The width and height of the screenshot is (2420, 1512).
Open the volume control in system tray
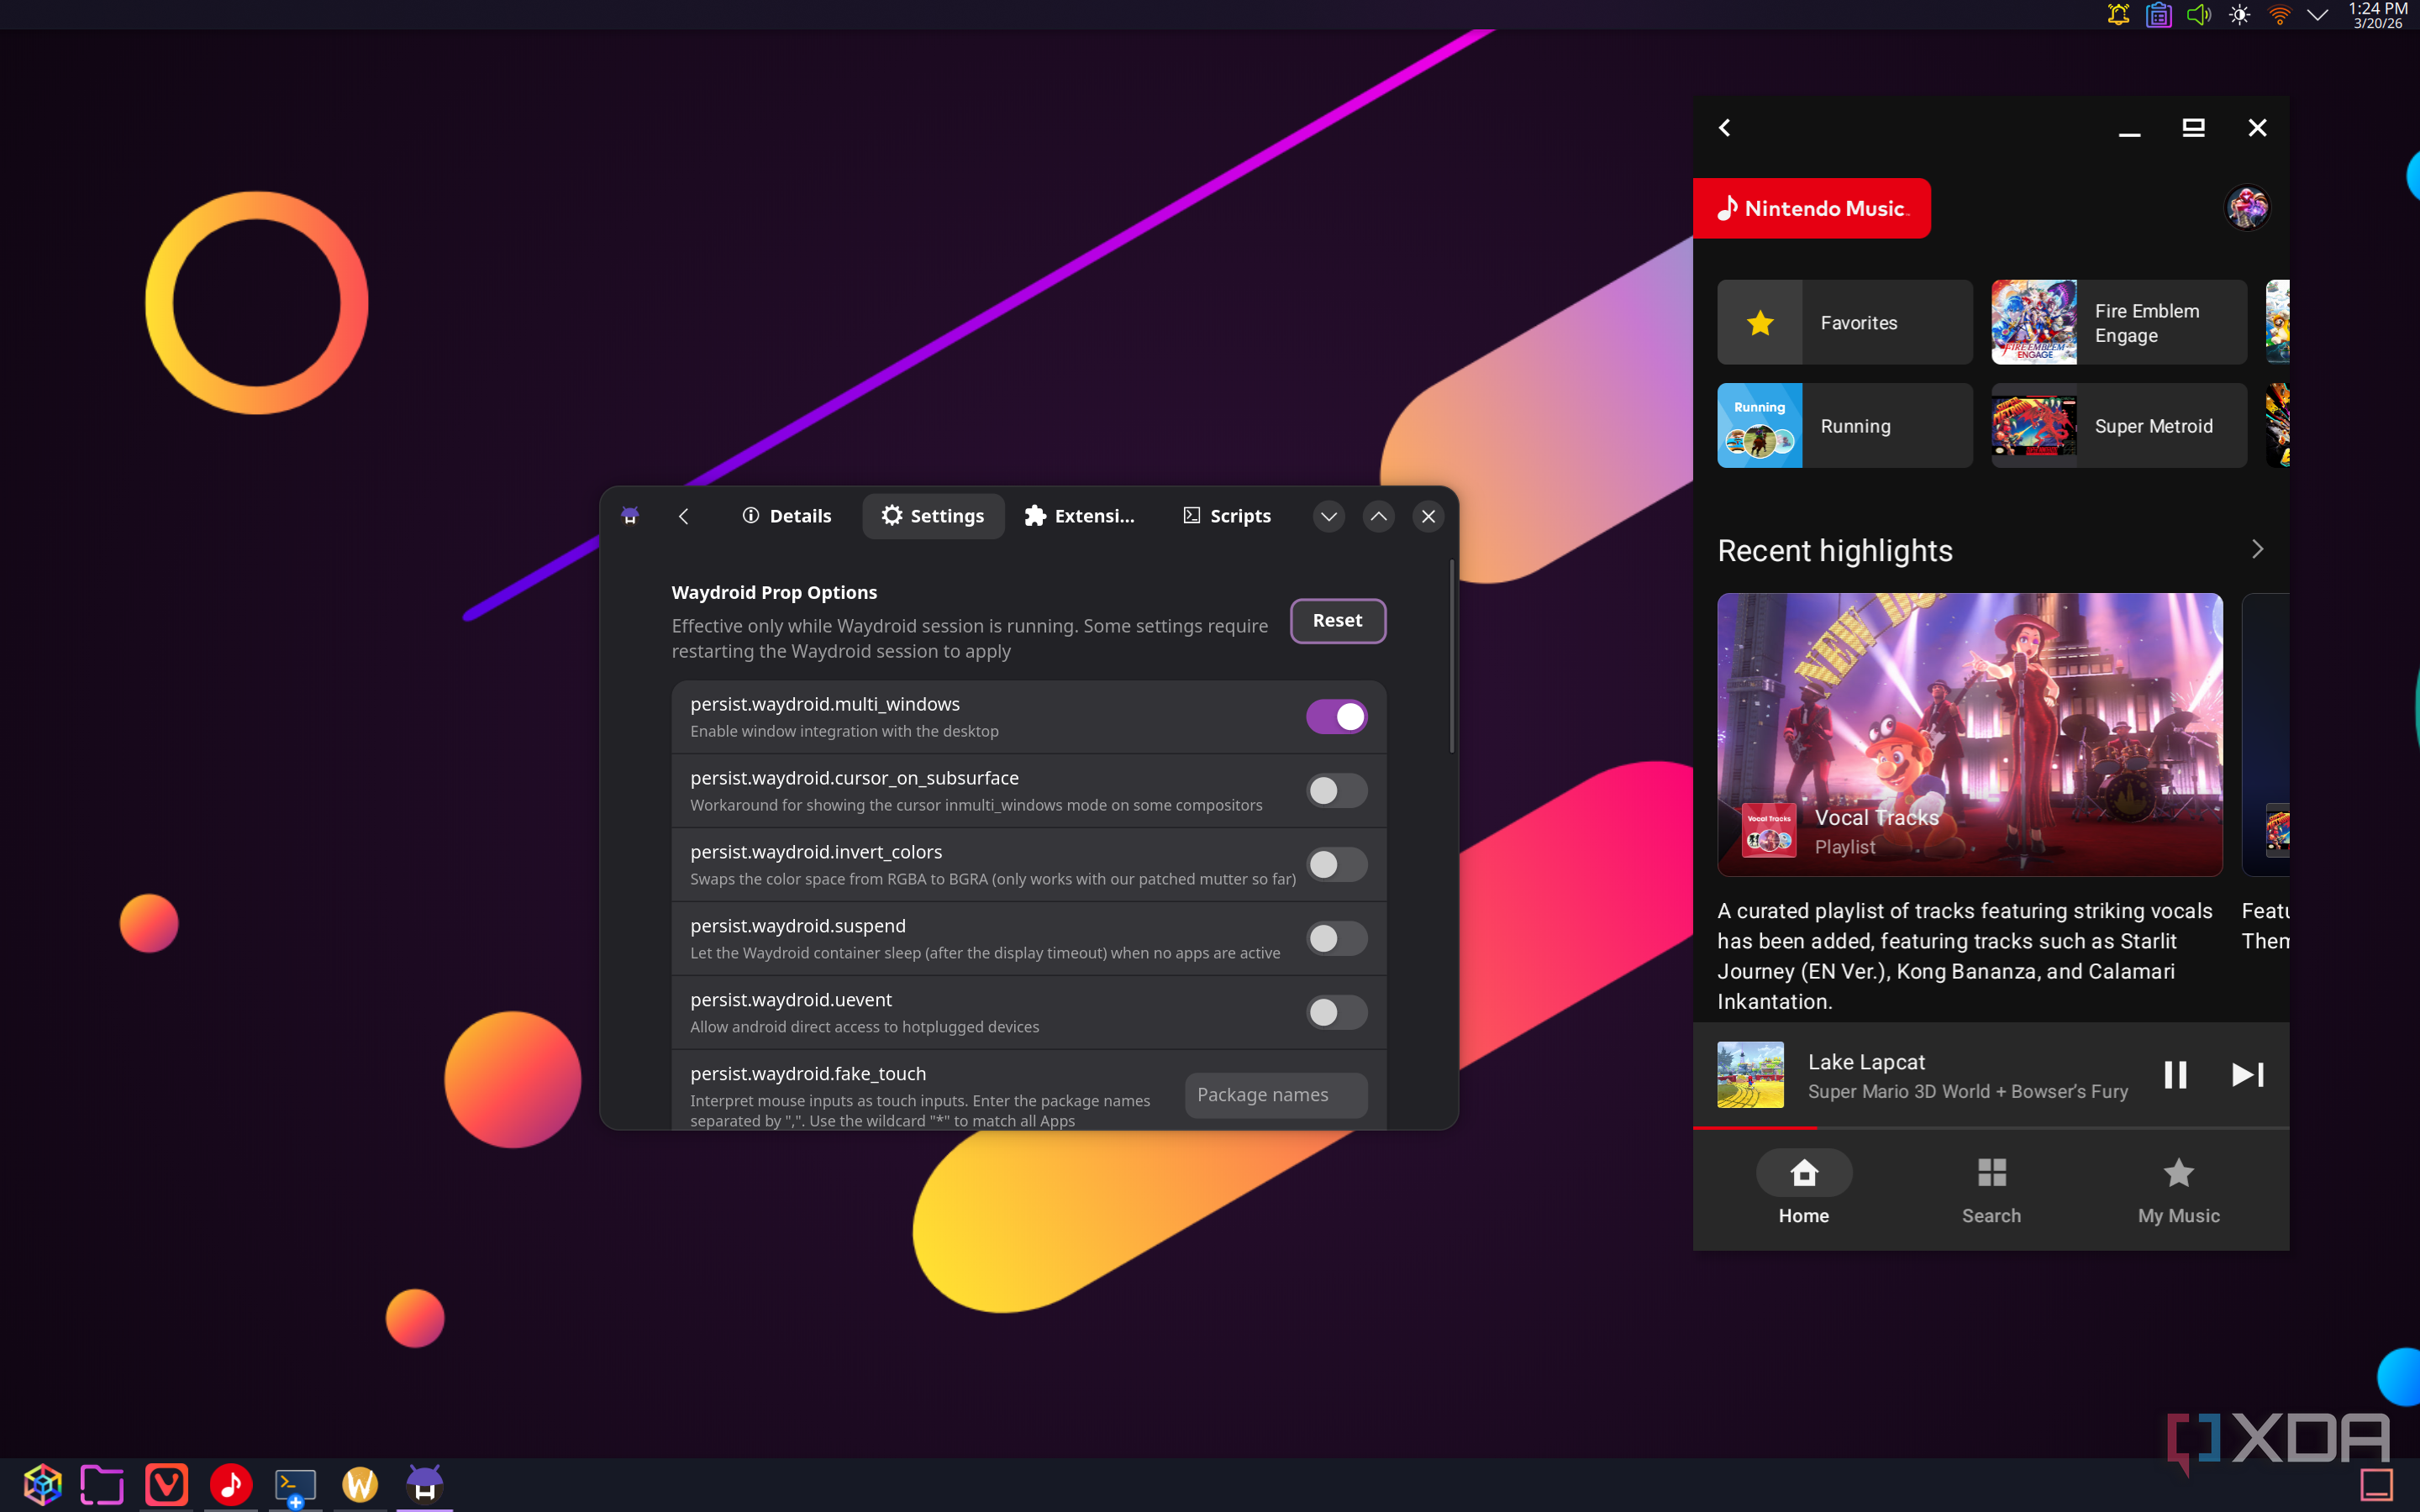pyautogui.click(x=2198, y=15)
